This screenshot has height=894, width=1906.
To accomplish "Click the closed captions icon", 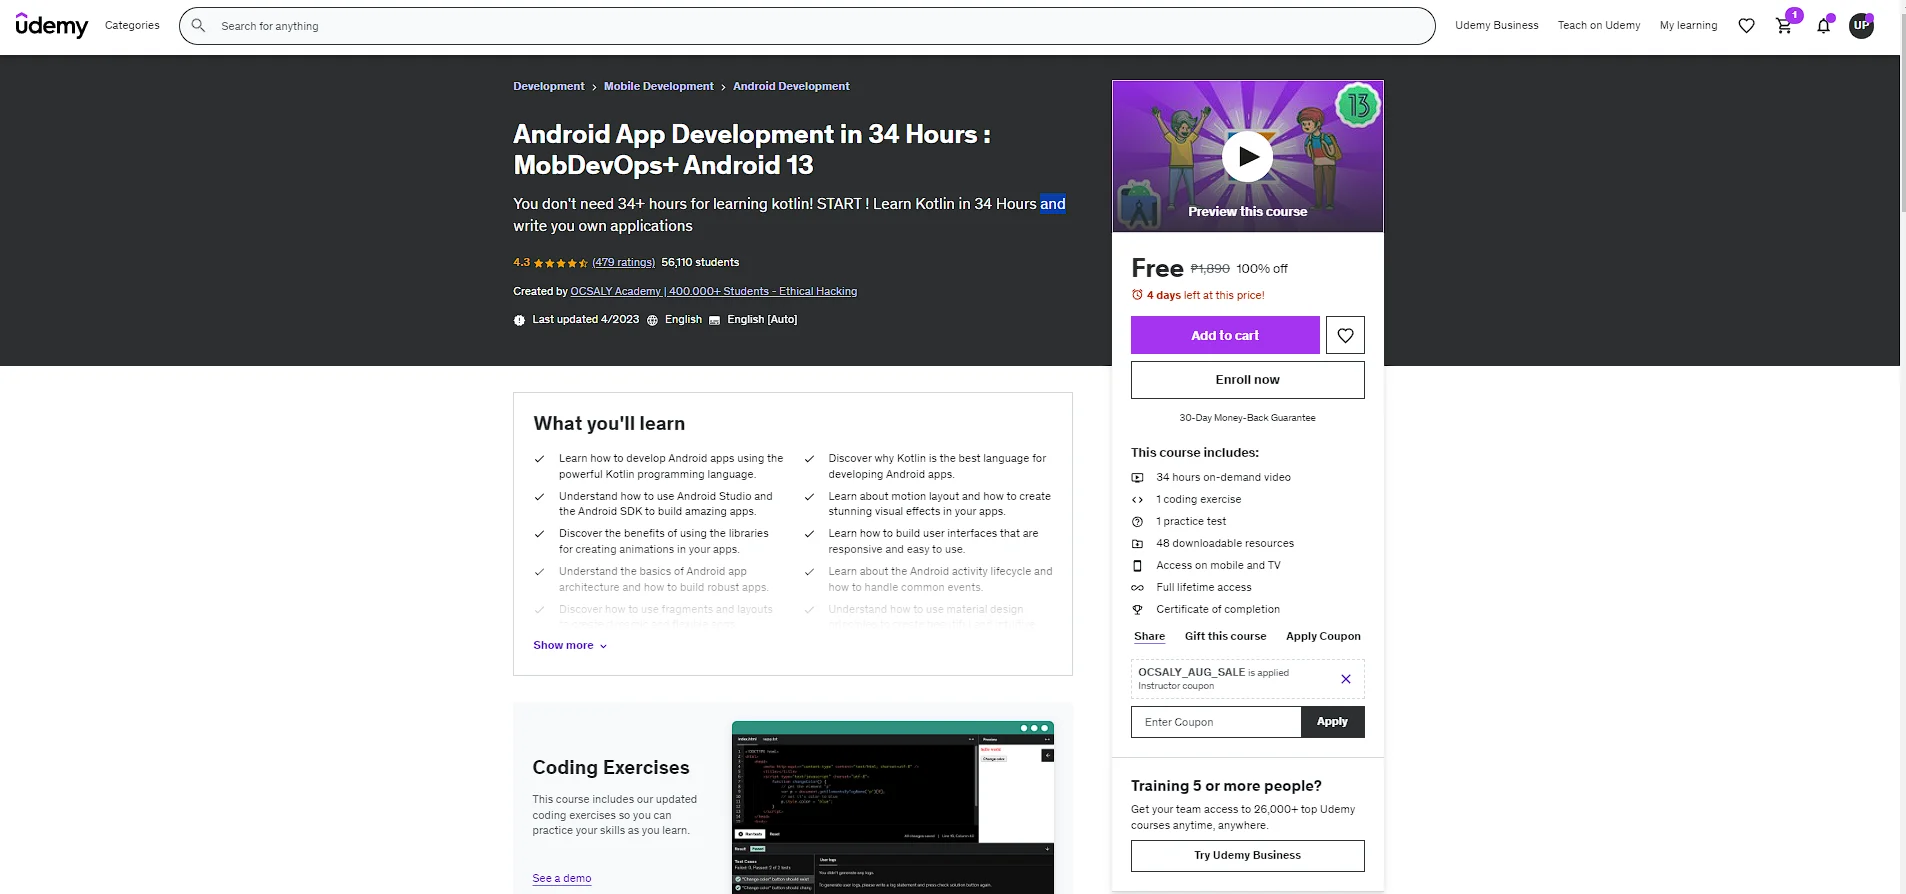I will coord(714,320).
